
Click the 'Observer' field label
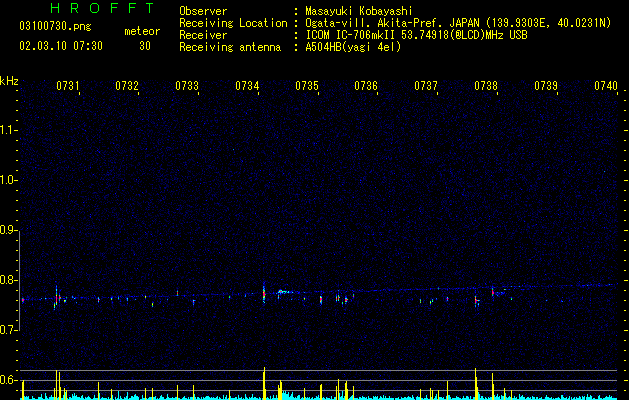[x=203, y=11]
